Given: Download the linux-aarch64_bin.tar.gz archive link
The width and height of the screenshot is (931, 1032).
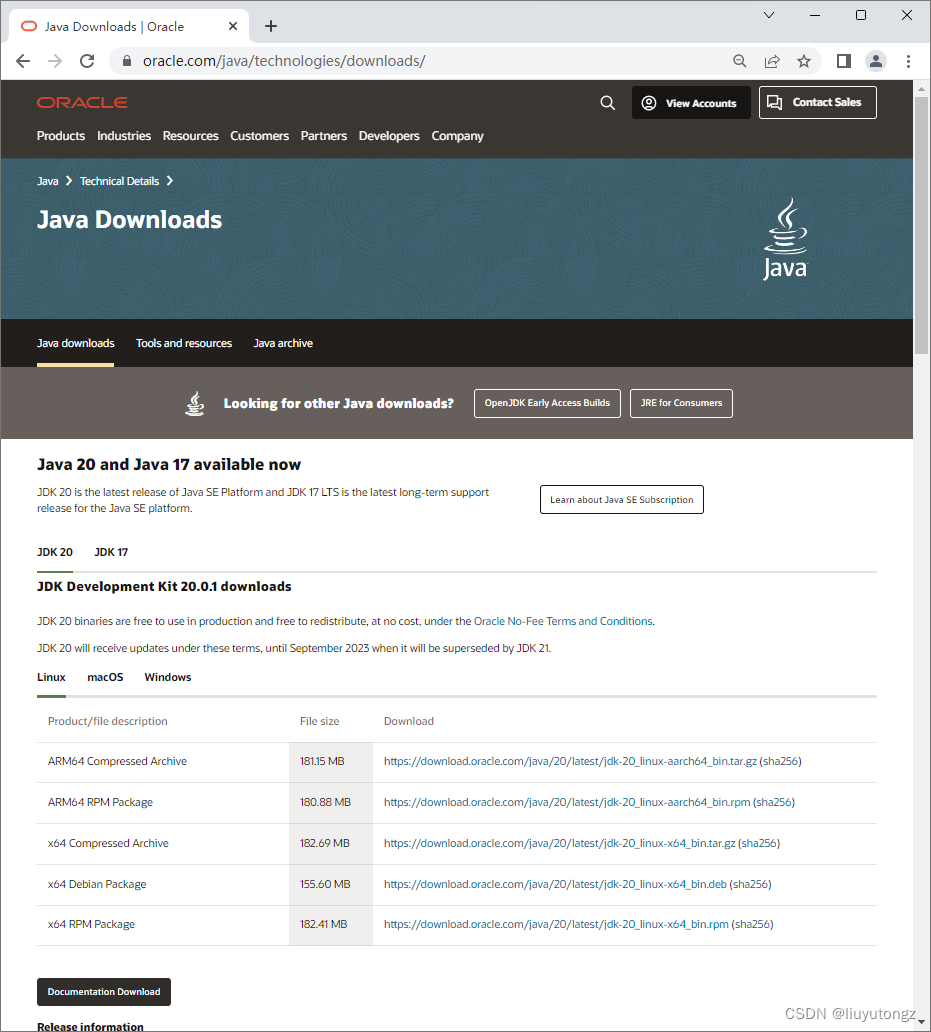Looking at the screenshot, I should click(x=570, y=761).
